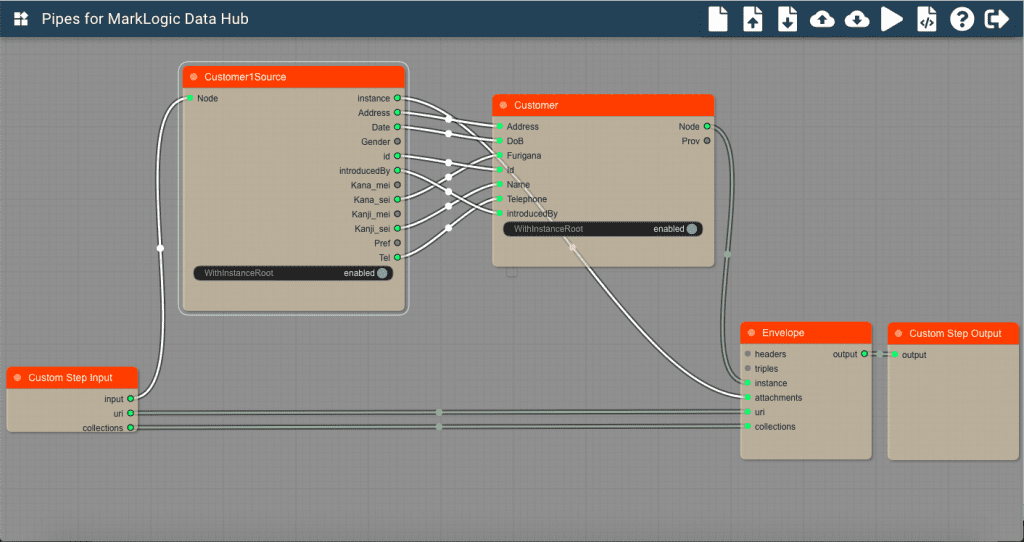Click the cloud download icon

[857, 19]
